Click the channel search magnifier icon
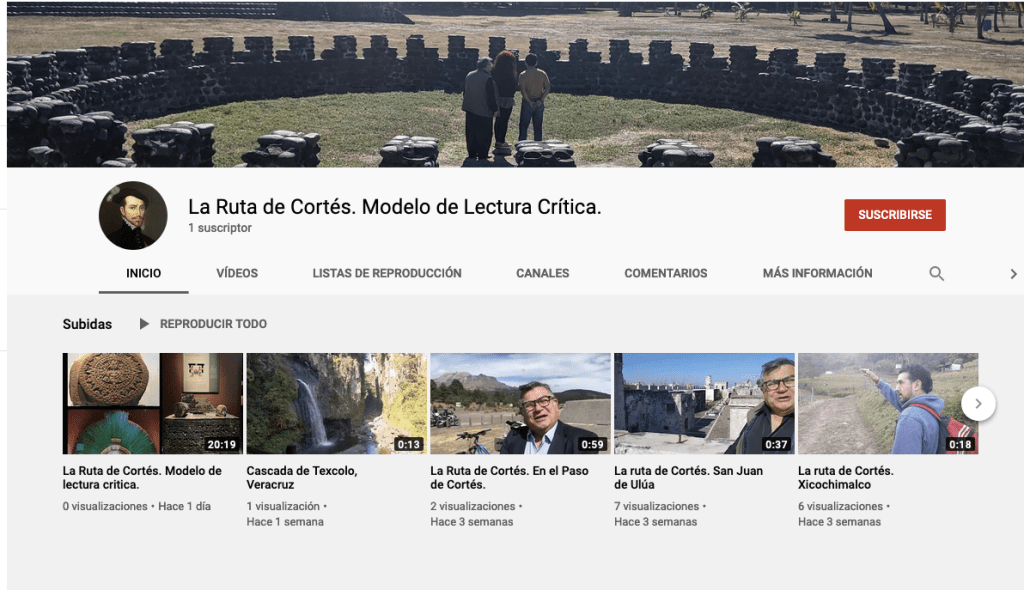Image resolution: width=1024 pixels, height=590 pixels. pyautogui.click(x=936, y=273)
